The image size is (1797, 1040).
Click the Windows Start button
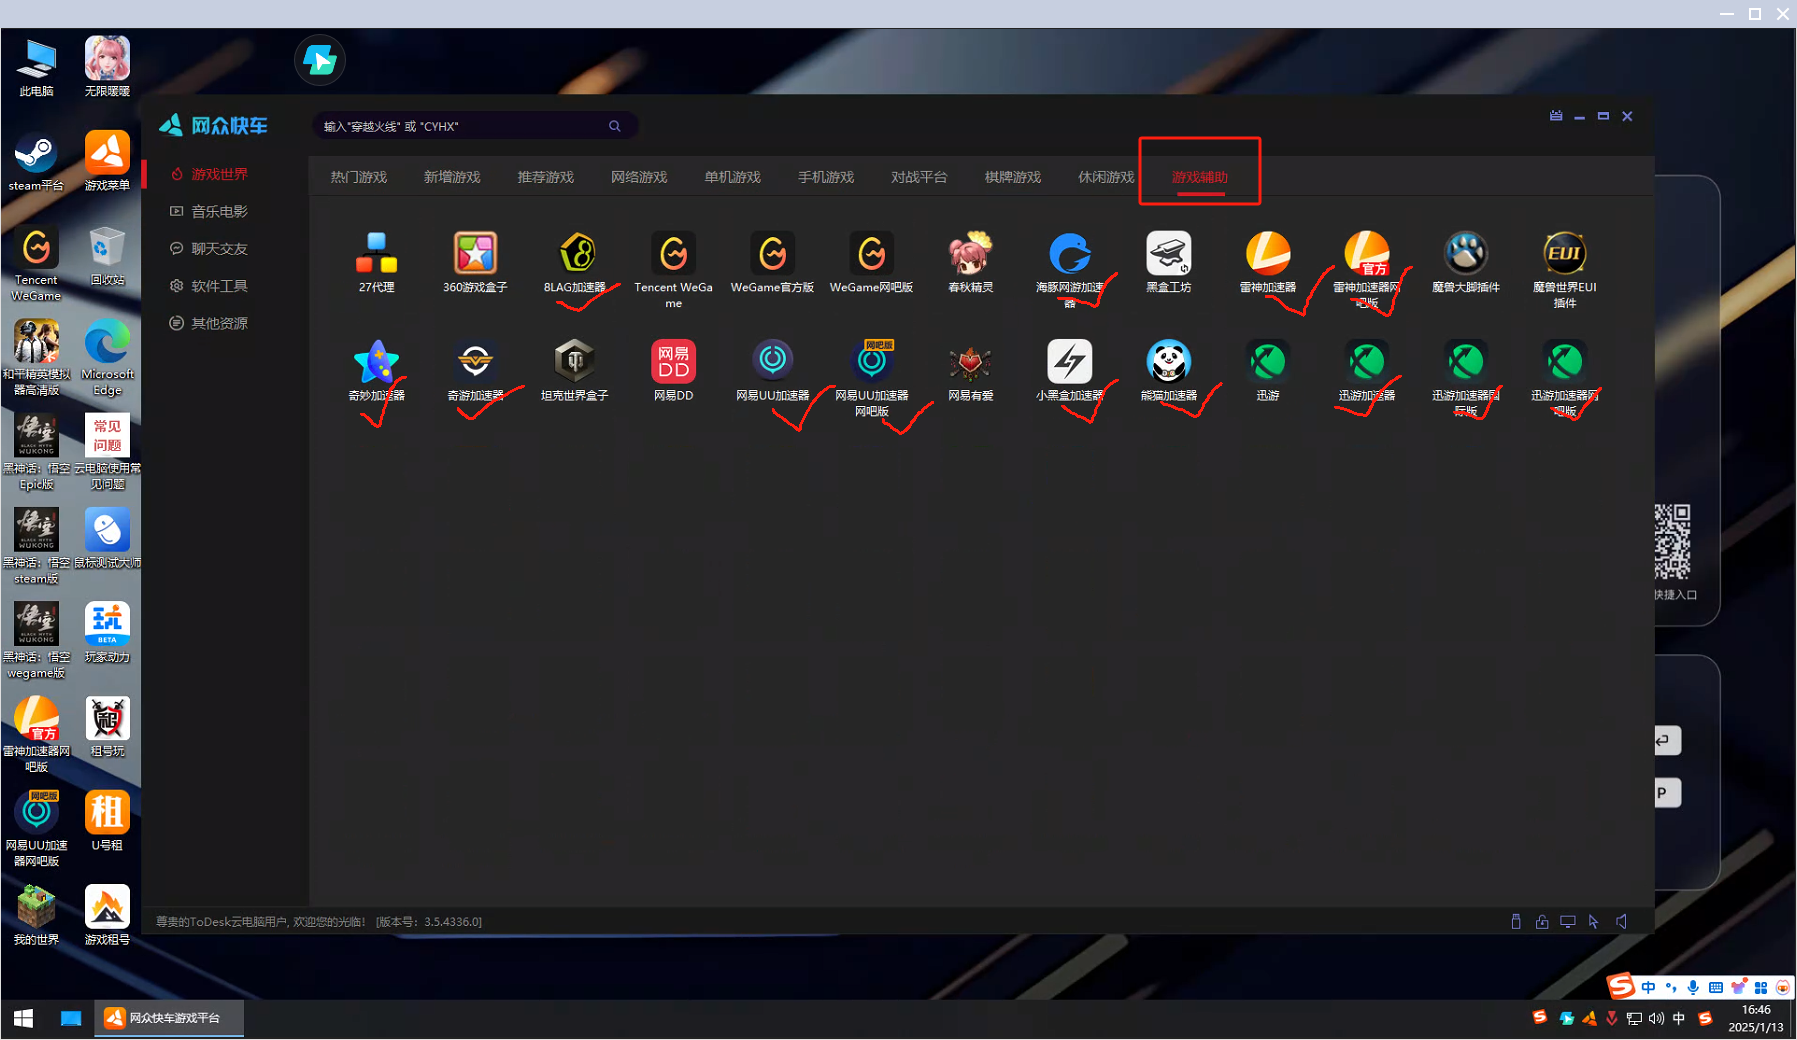(23, 1018)
